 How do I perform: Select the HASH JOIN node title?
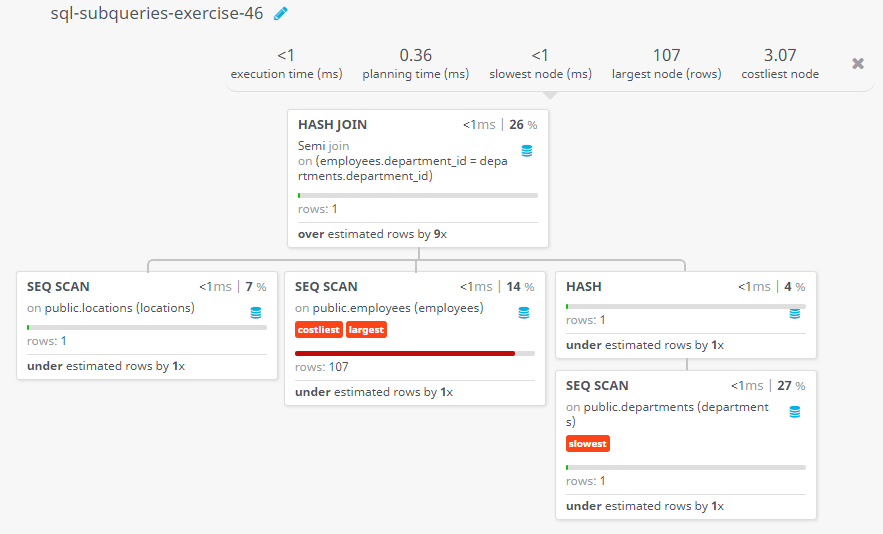pyautogui.click(x=332, y=125)
